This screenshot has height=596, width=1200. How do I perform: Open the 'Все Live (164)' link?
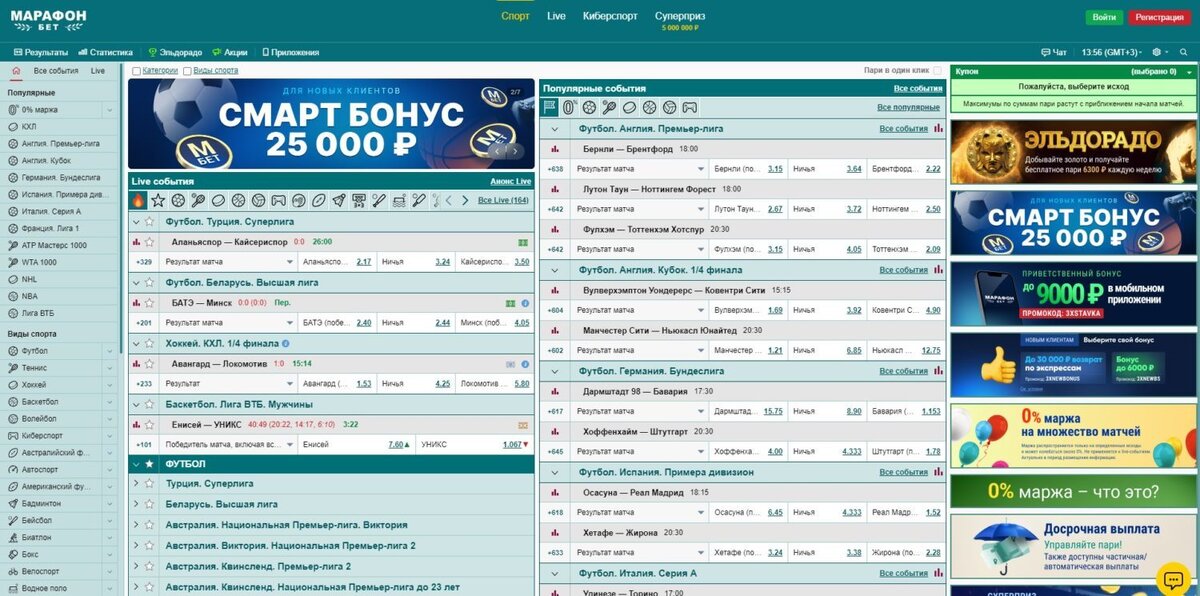[x=502, y=201]
